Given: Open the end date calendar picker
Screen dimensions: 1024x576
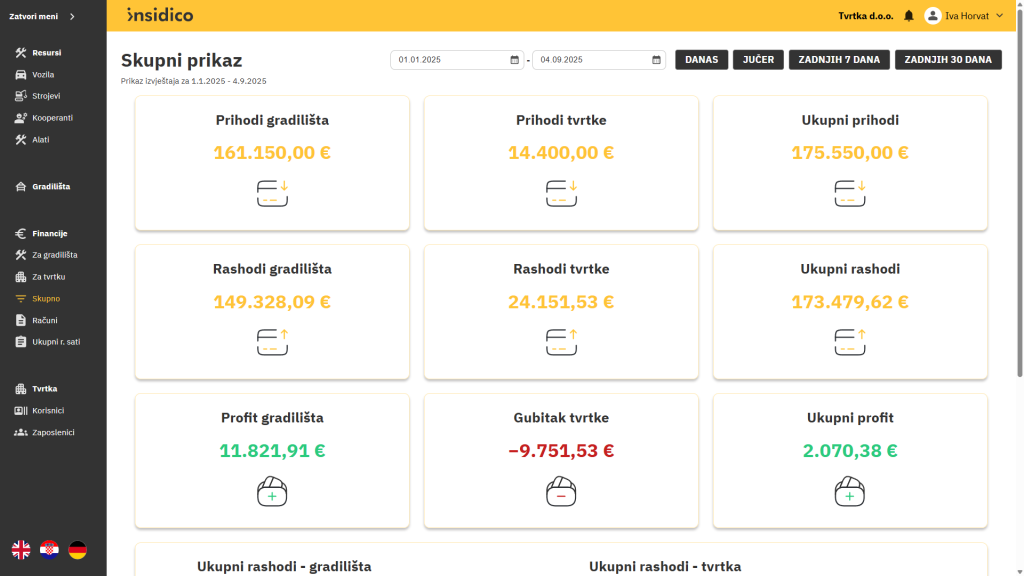Looking at the screenshot, I should pos(656,59).
